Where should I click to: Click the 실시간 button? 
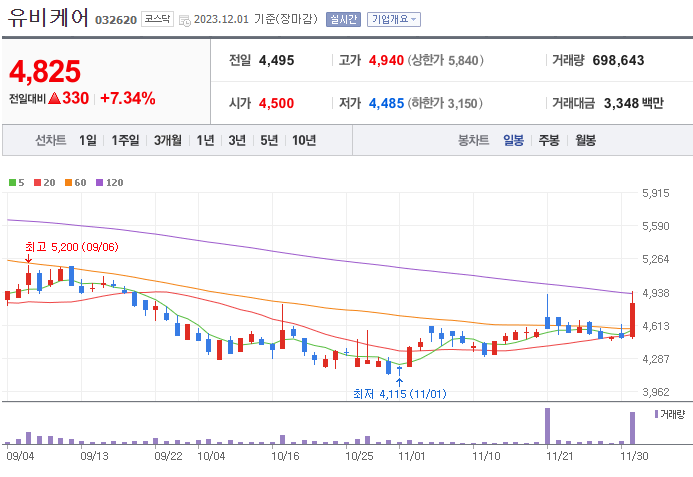343,19
